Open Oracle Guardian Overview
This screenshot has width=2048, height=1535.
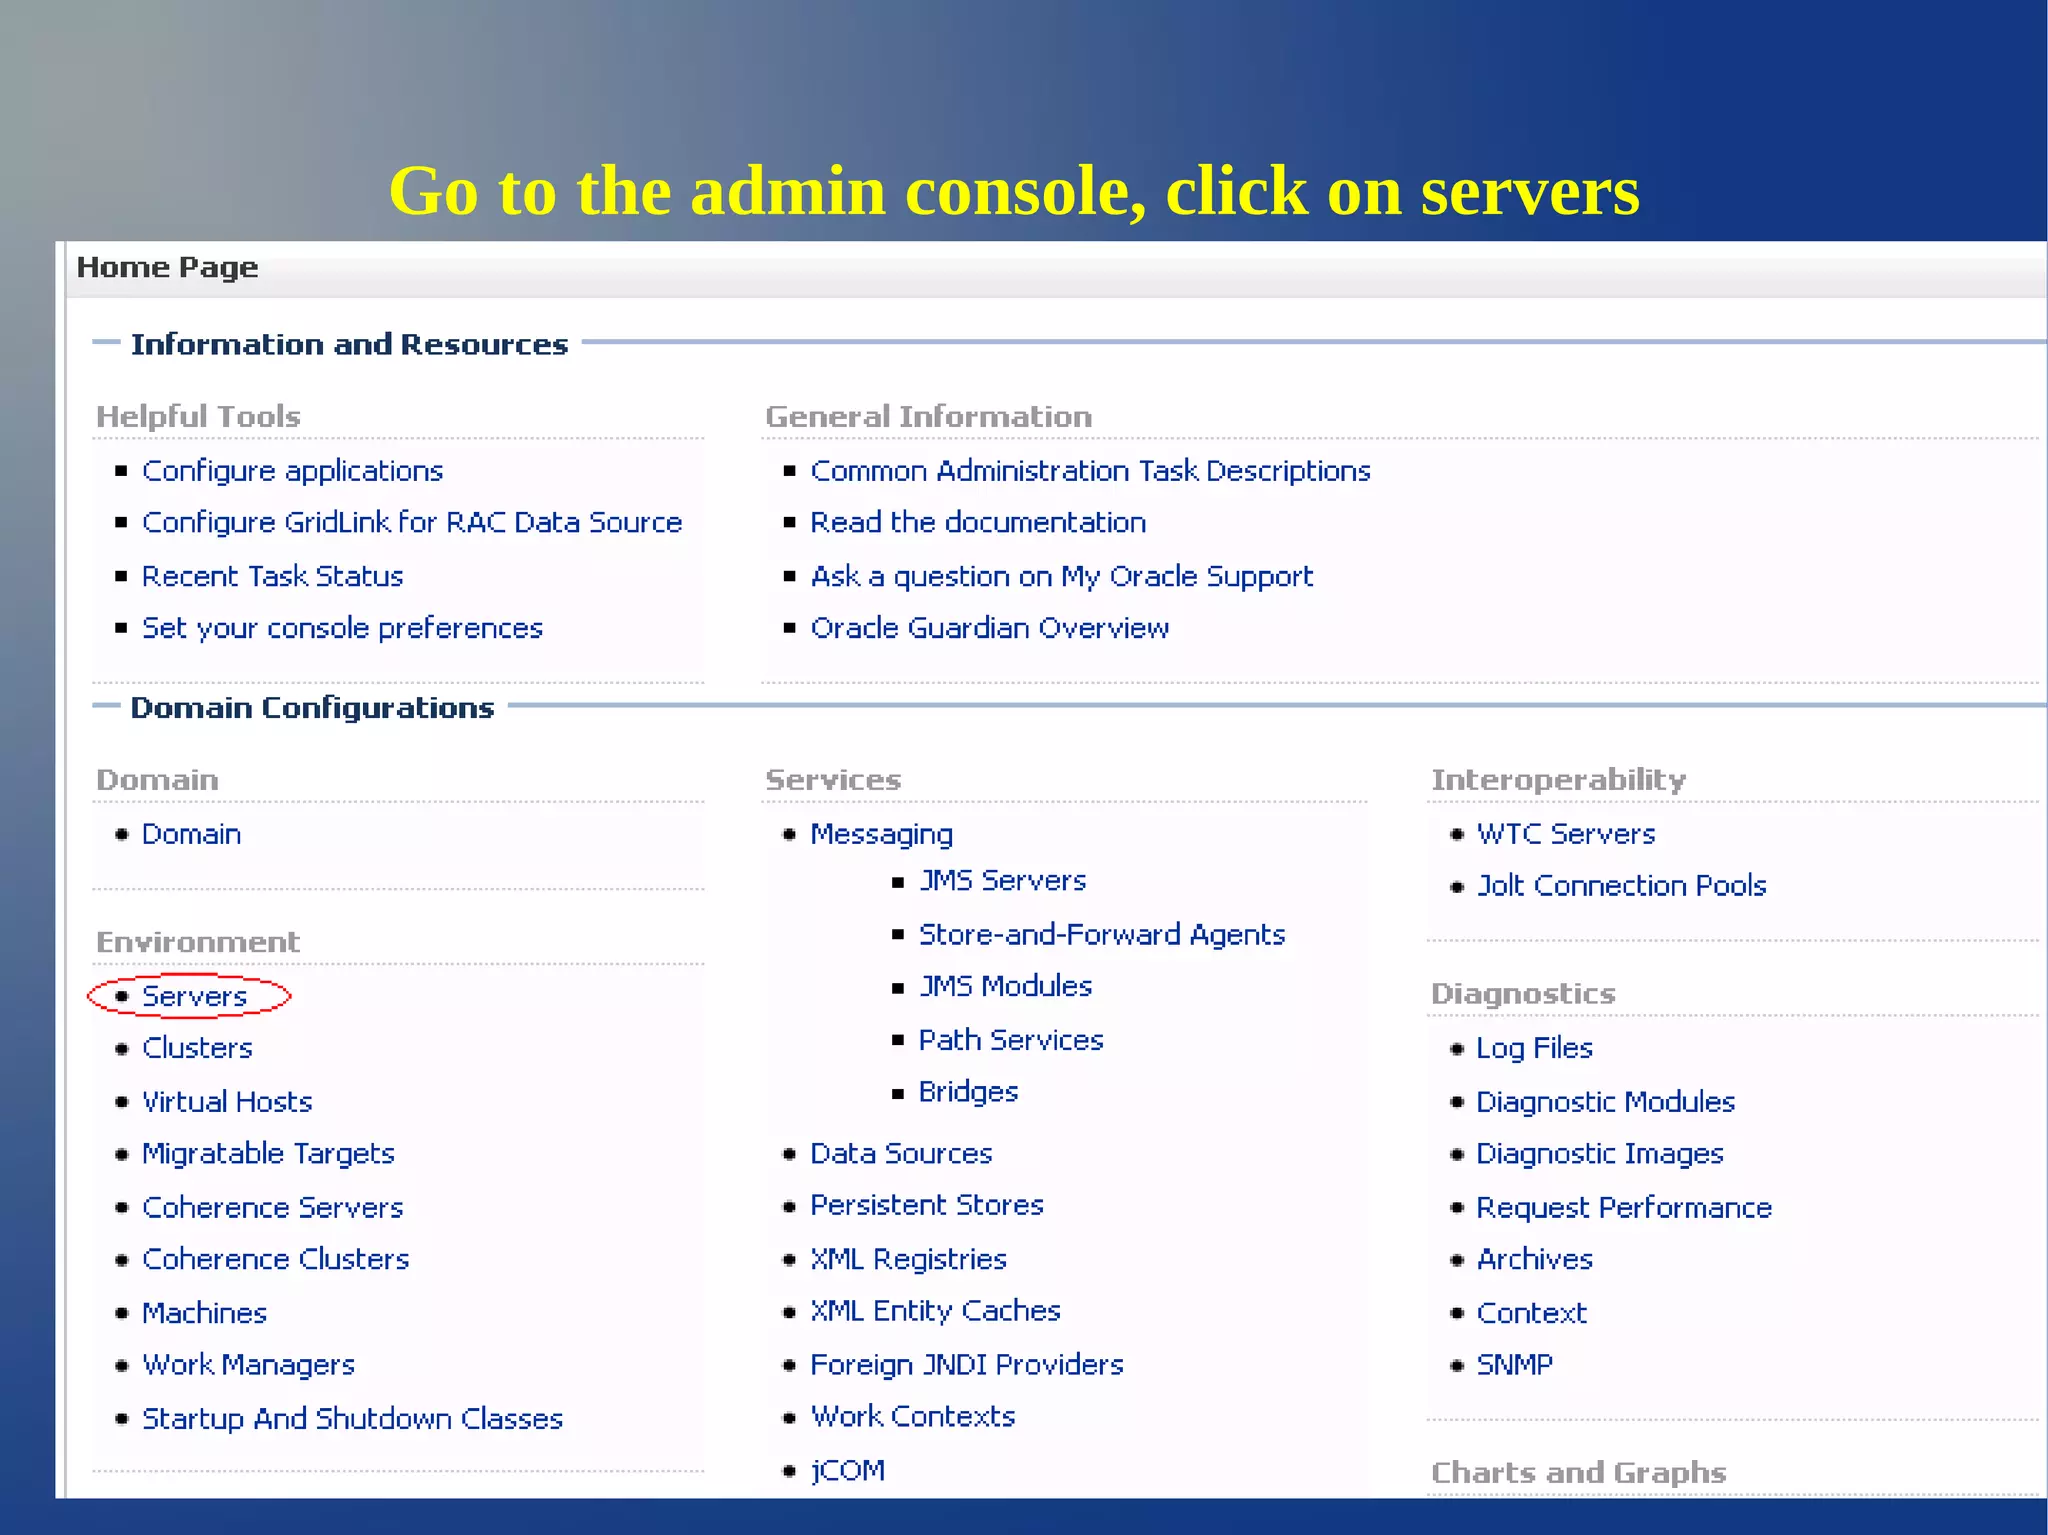989,628
